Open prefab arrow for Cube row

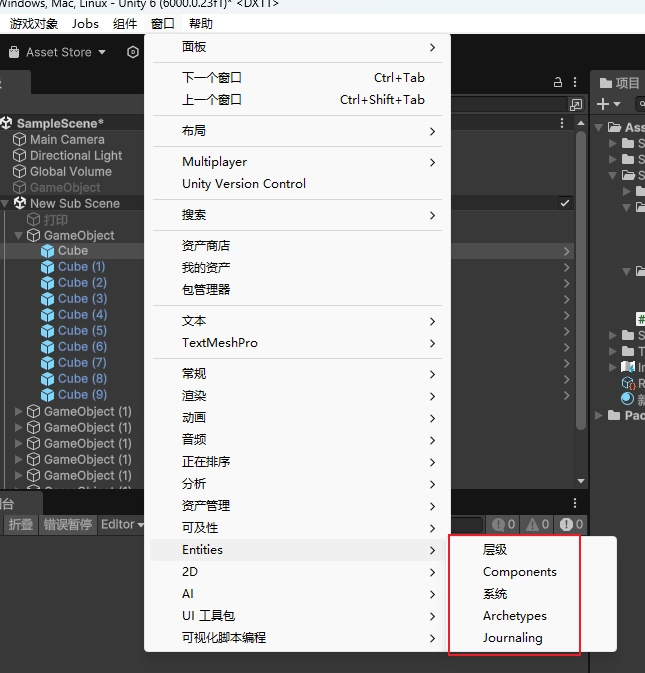coord(567,251)
